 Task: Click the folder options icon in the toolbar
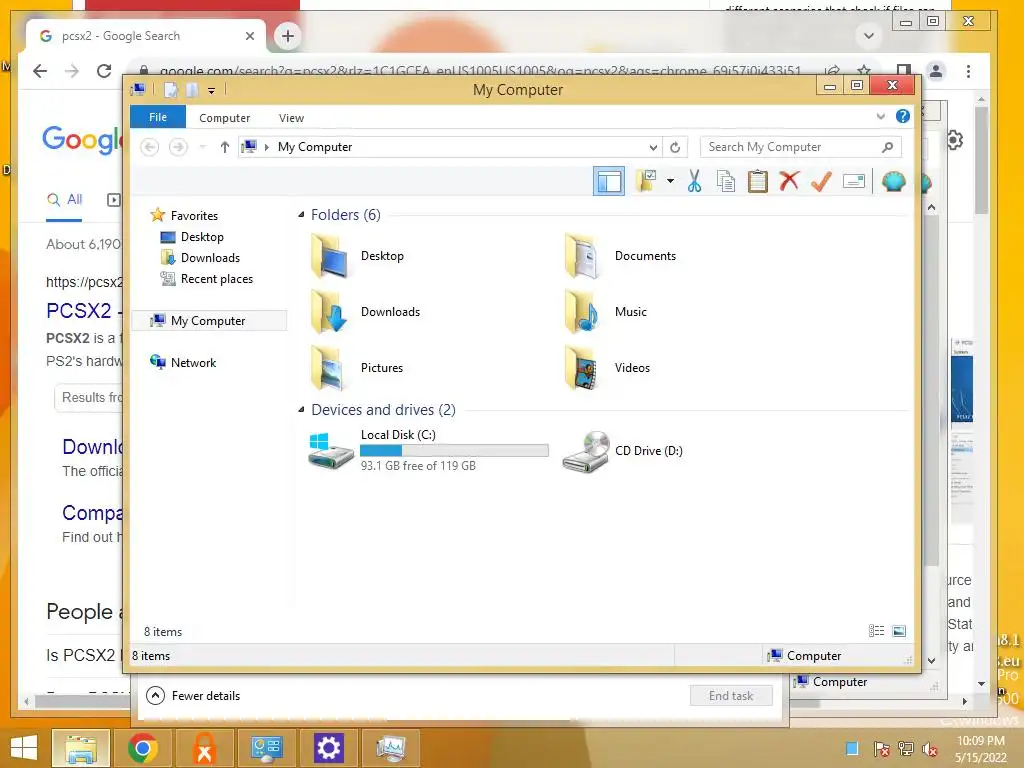point(647,181)
